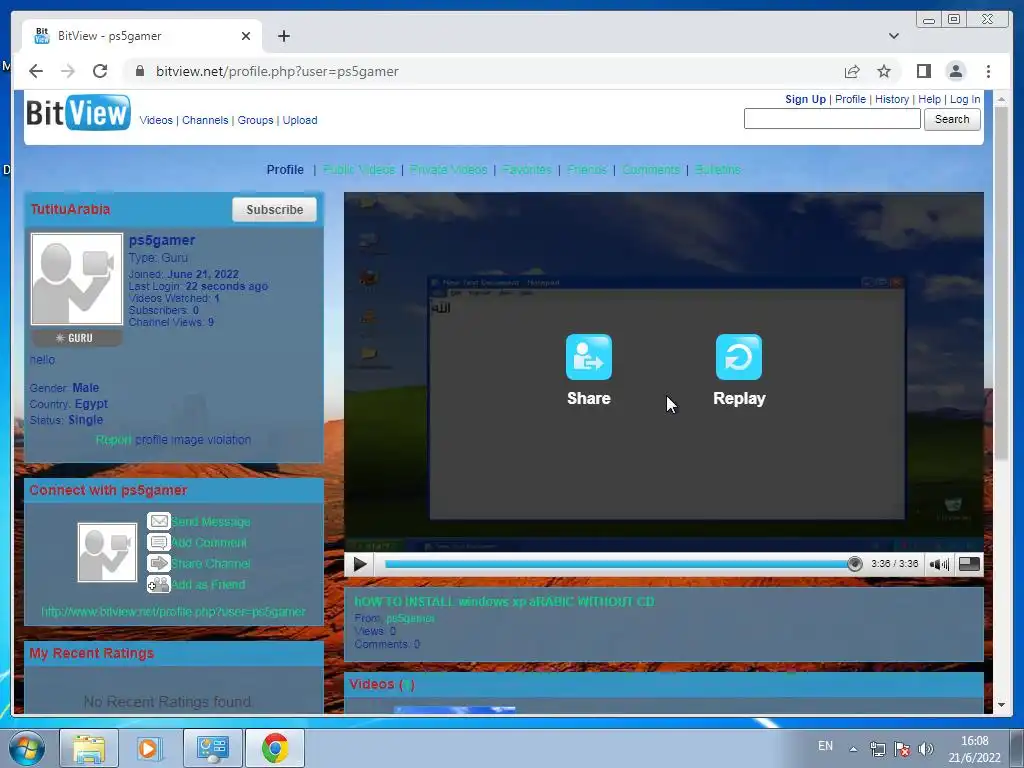
Task: Click the address bar URL
Action: click(x=277, y=71)
